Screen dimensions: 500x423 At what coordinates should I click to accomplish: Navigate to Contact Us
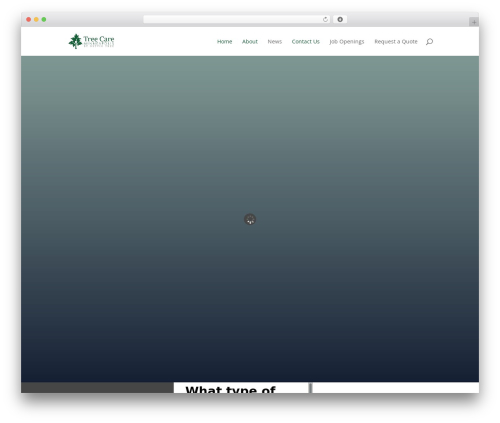pyautogui.click(x=305, y=42)
